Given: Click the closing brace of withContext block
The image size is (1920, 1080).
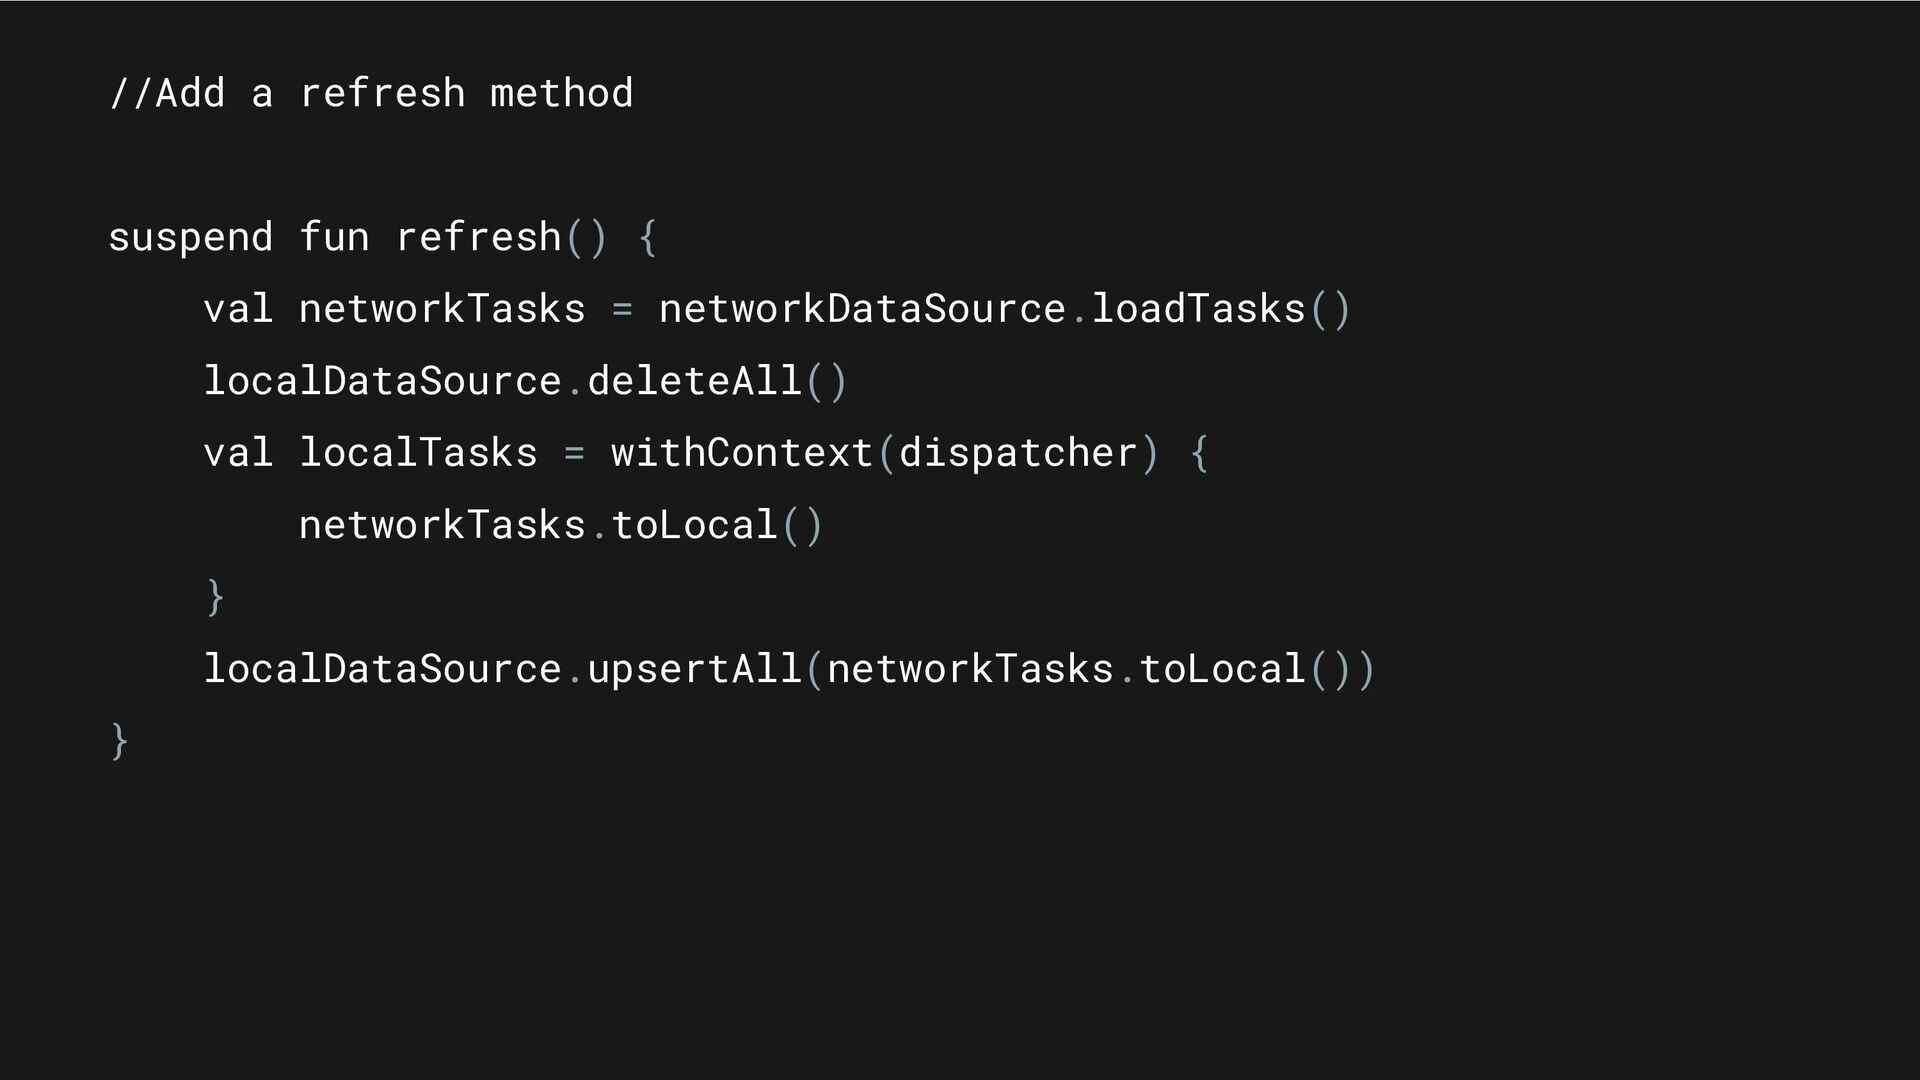Looking at the screenshot, I should tap(214, 597).
